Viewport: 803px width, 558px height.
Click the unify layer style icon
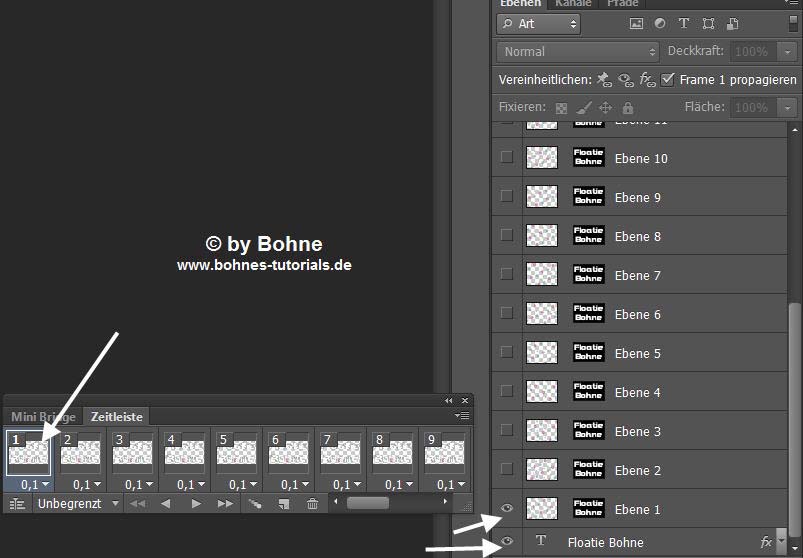click(647, 80)
